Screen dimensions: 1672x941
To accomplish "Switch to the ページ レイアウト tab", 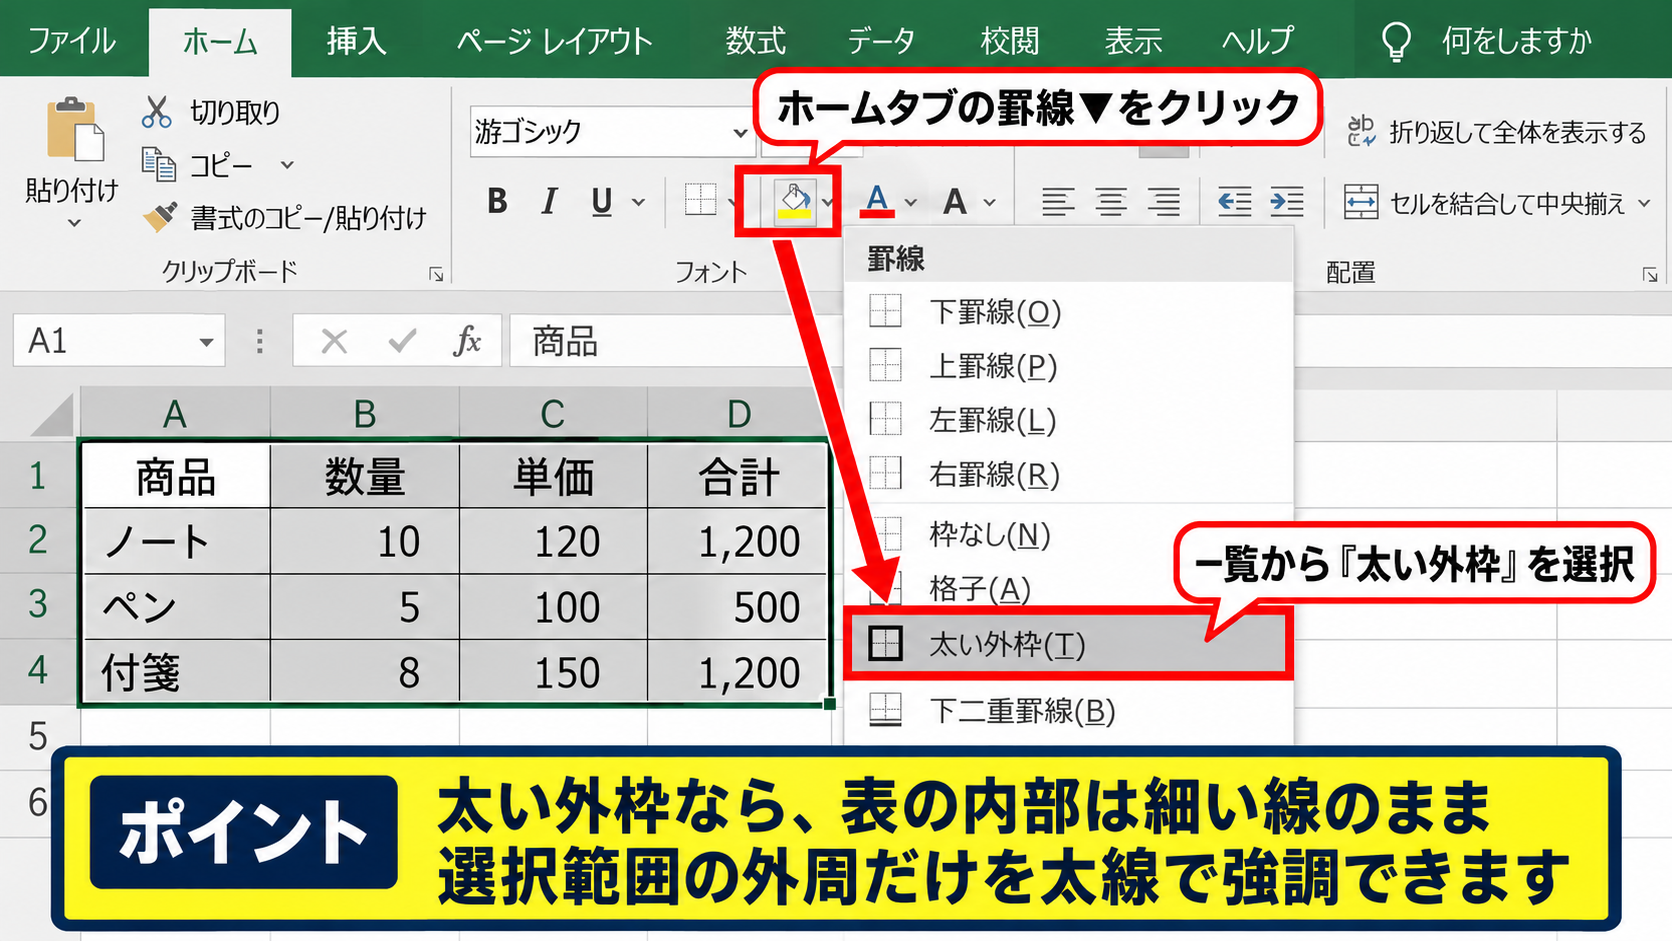I will click(554, 41).
